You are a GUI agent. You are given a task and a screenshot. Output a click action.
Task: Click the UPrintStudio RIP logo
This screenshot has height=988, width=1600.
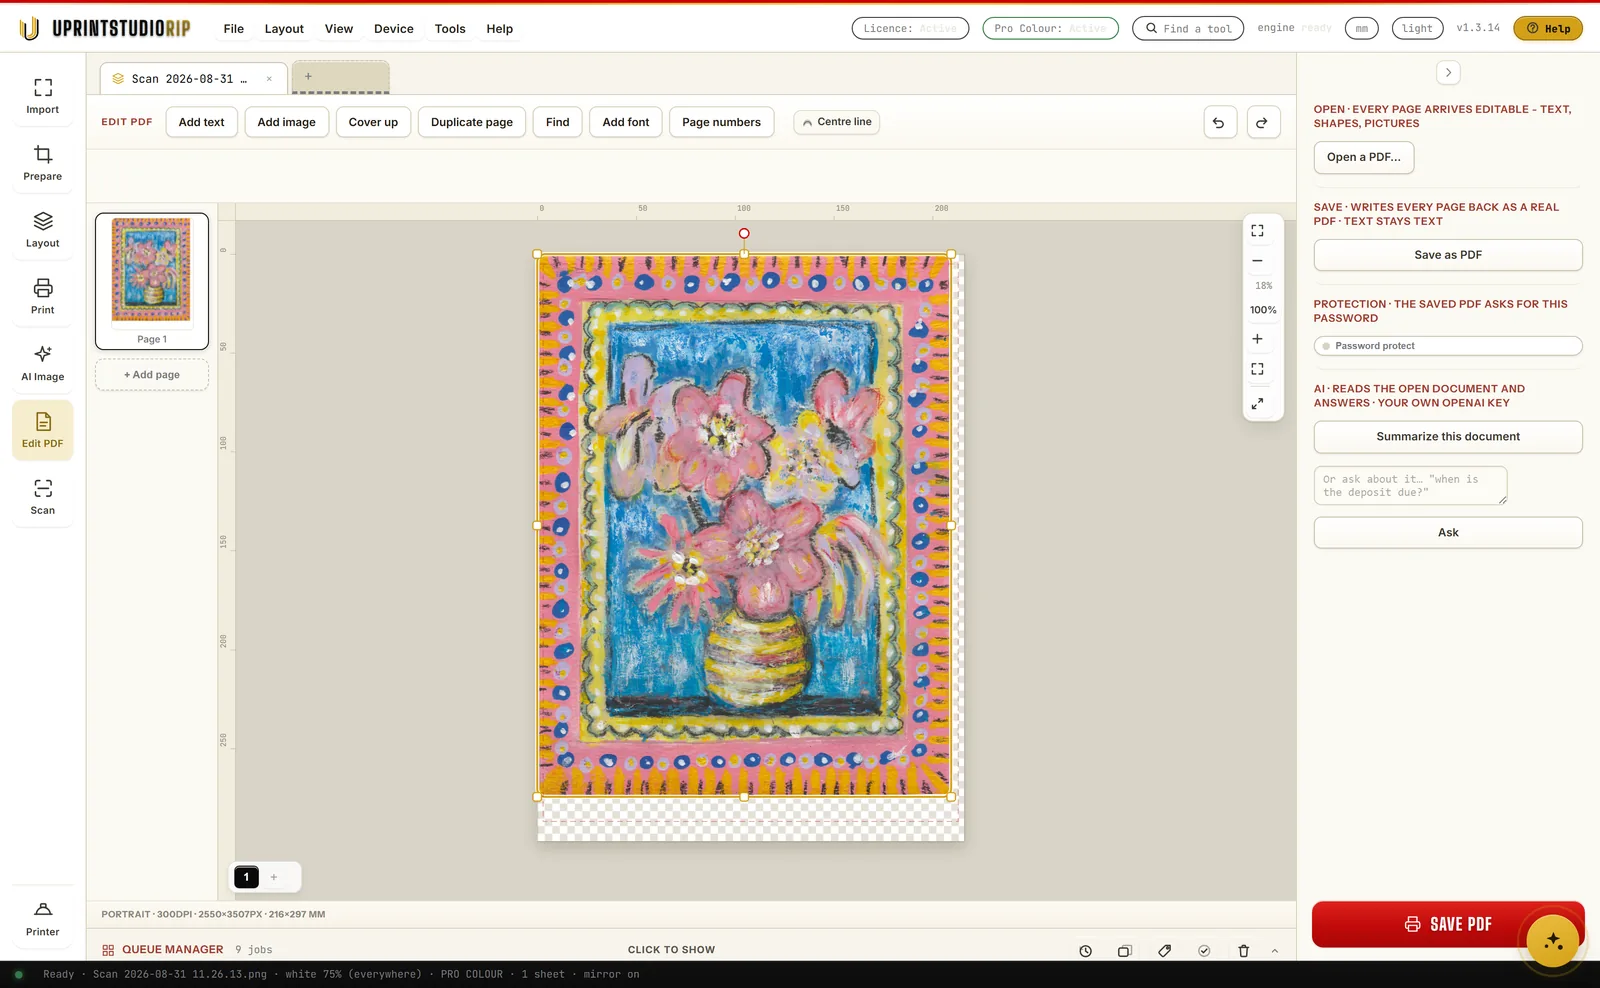point(105,29)
